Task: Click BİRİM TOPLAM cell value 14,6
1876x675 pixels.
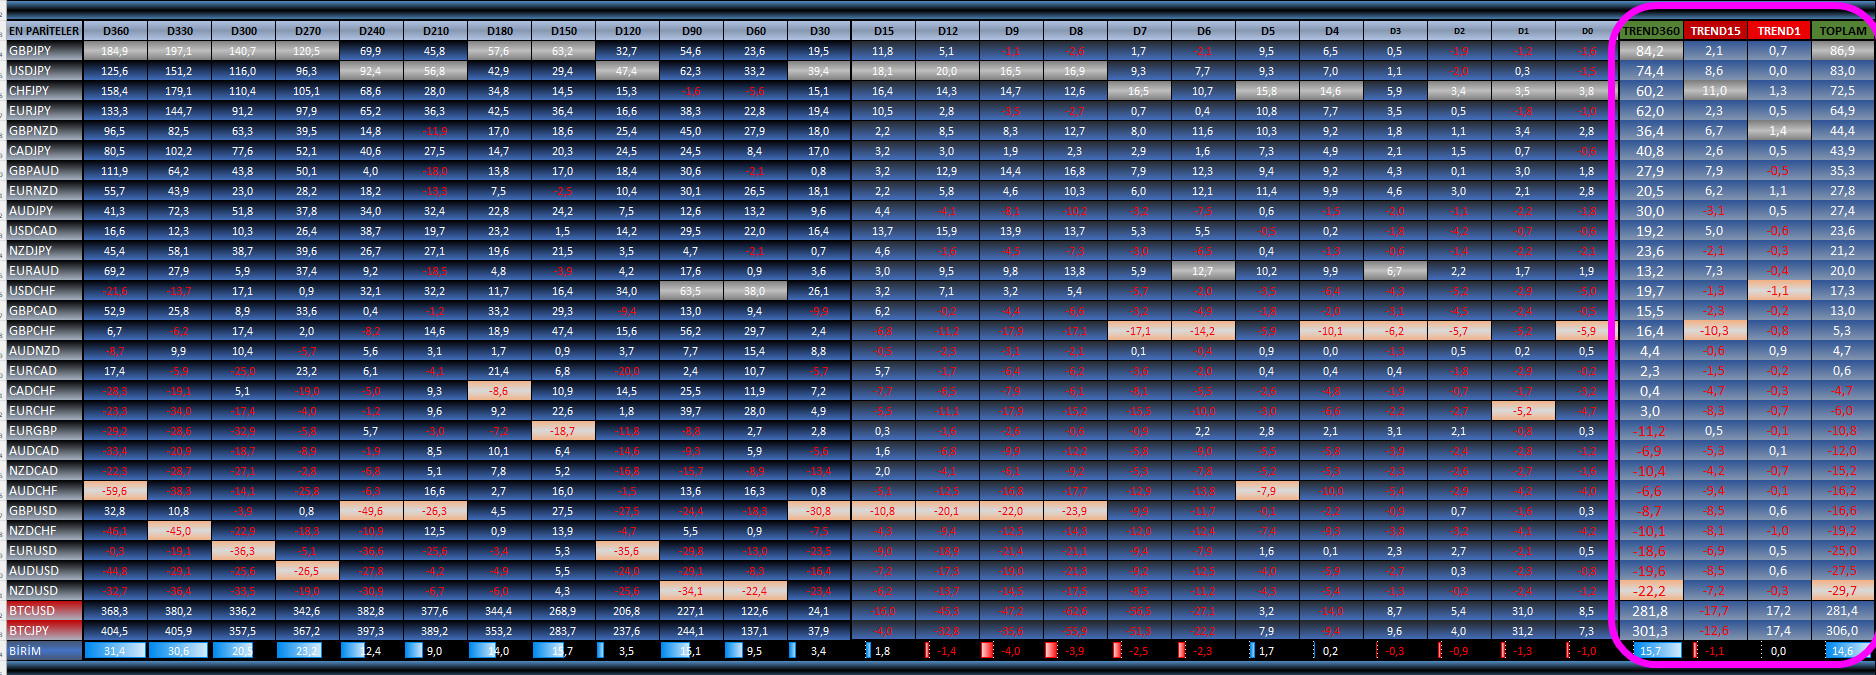Action: click(1843, 651)
